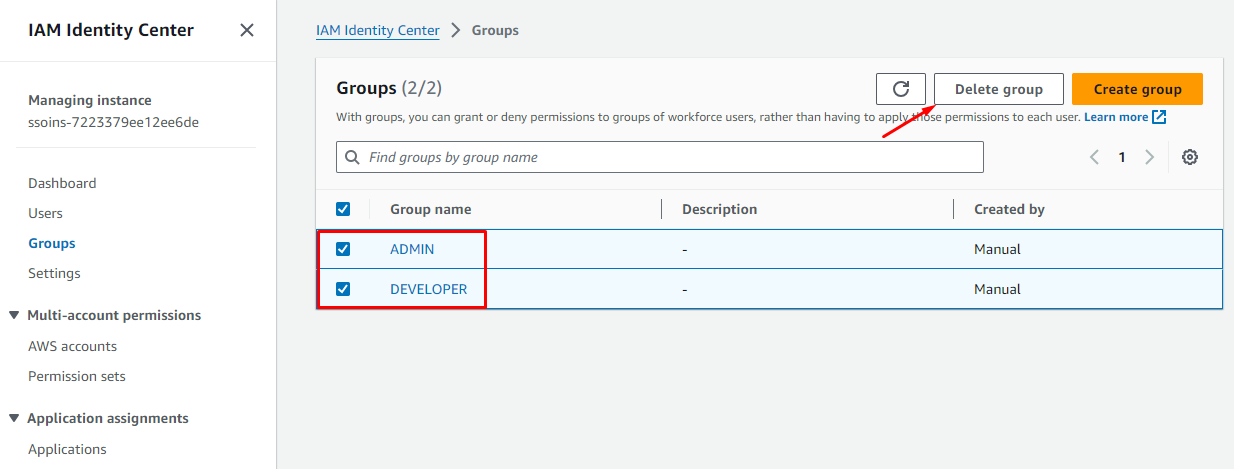Image resolution: width=1234 pixels, height=469 pixels.
Task: Open the DEVELOPER group link
Action: pyautogui.click(x=428, y=289)
